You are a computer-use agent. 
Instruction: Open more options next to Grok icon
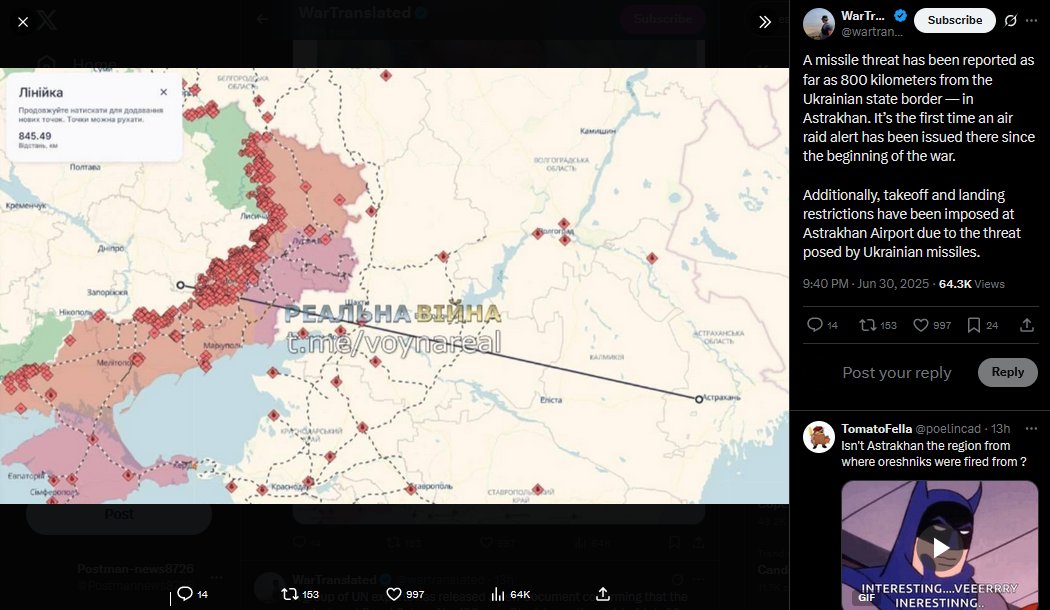coord(1031,20)
